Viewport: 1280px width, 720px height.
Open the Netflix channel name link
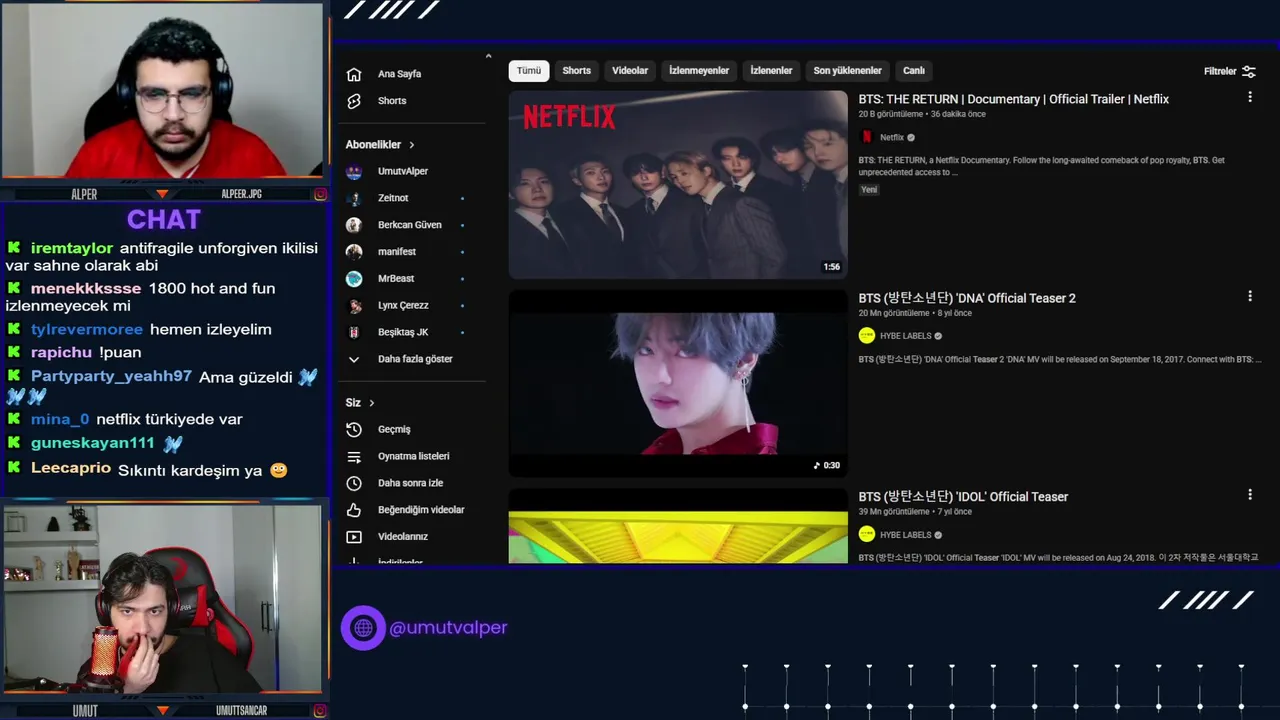[892, 138]
